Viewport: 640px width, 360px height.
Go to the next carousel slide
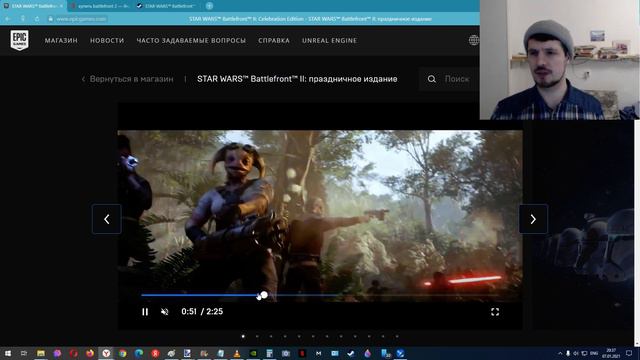pyautogui.click(x=533, y=219)
